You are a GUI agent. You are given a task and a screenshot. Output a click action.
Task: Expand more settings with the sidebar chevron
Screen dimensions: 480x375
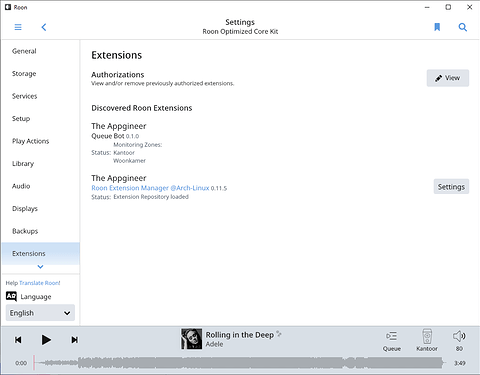click(x=40, y=267)
